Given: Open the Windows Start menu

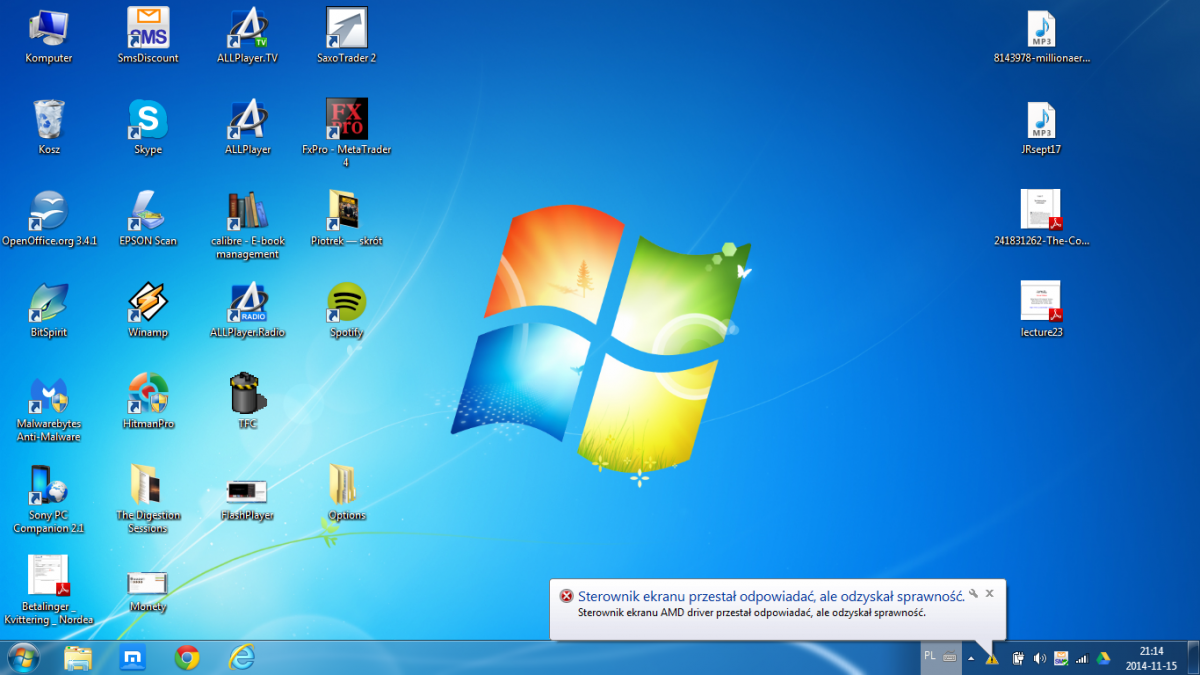Looking at the screenshot, I should point(24,657).
